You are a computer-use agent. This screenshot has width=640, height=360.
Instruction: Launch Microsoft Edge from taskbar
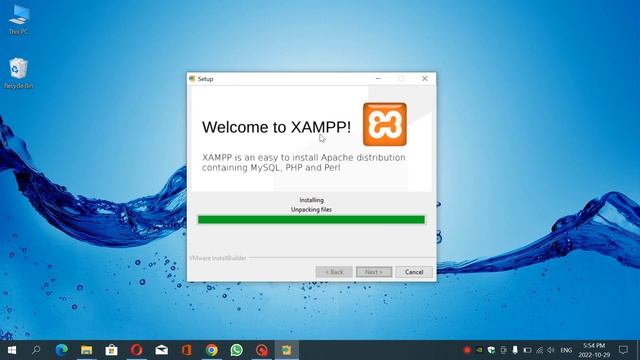point(62,350)
